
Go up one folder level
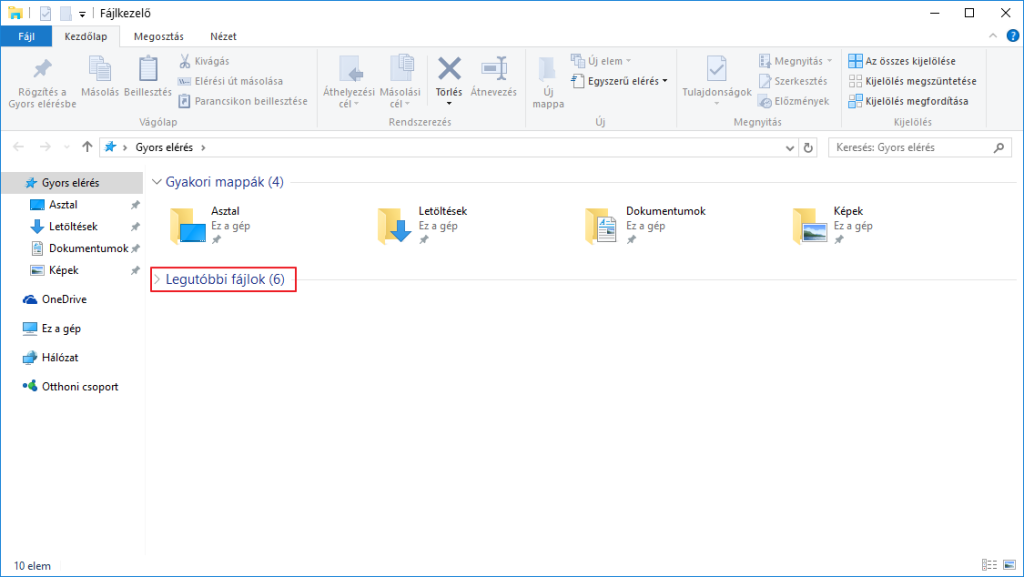tap(87, 147)
